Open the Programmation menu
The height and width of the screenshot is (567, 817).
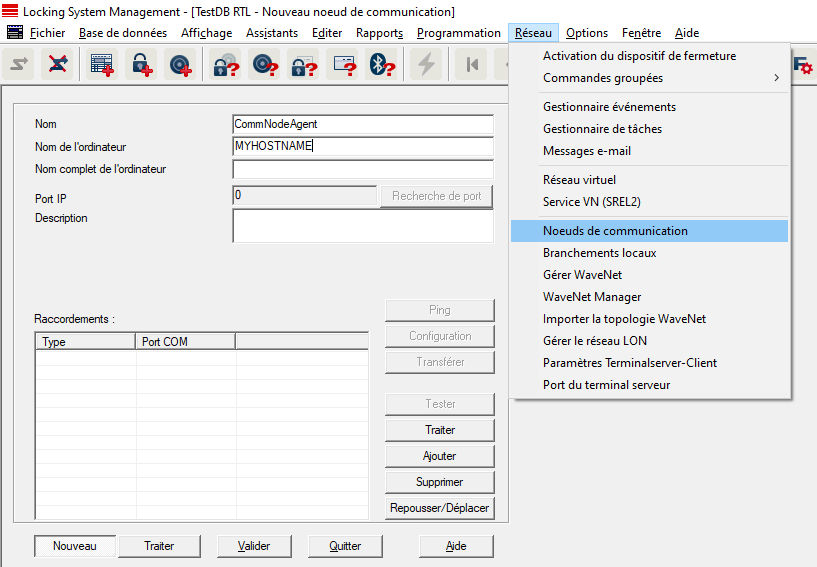click(x=458, y=33)
